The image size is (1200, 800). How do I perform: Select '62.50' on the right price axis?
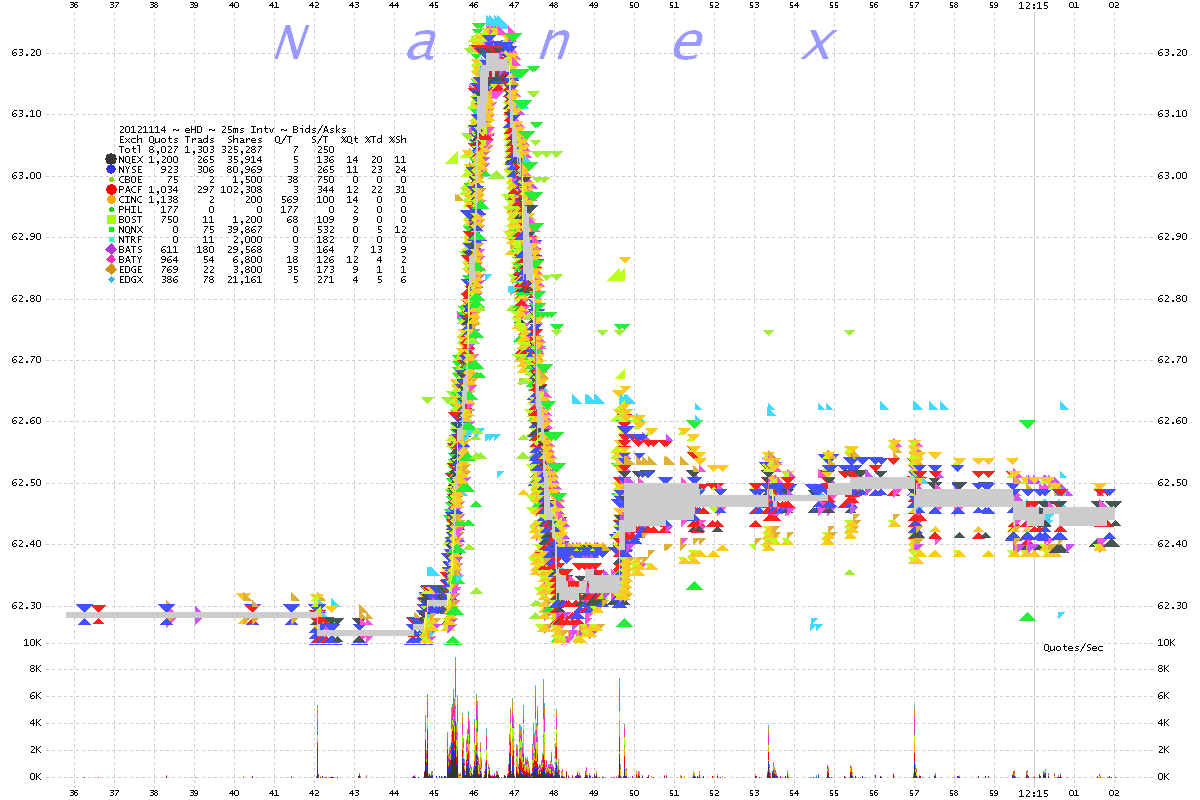(x=1171, y=483)
